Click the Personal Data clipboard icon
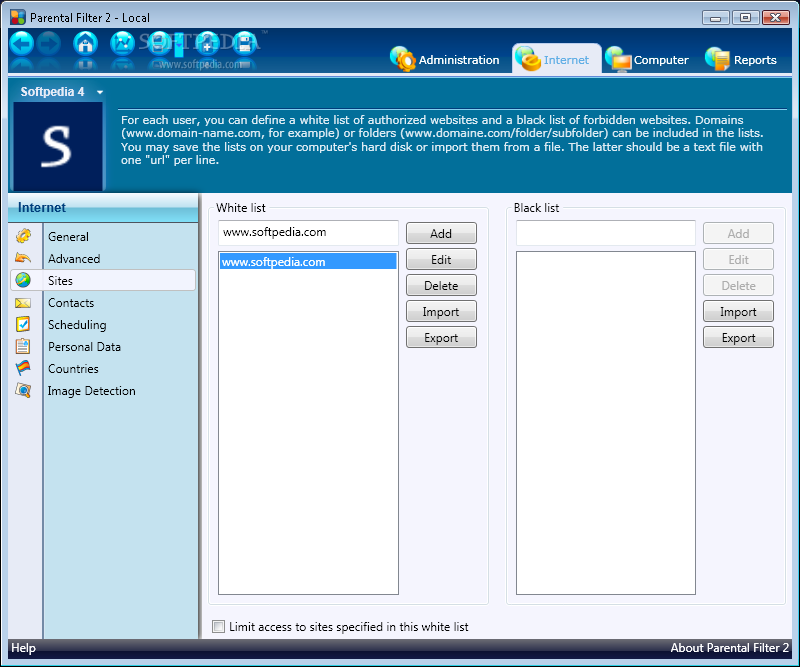The image size is (800, 667). (x=23, y=346)
